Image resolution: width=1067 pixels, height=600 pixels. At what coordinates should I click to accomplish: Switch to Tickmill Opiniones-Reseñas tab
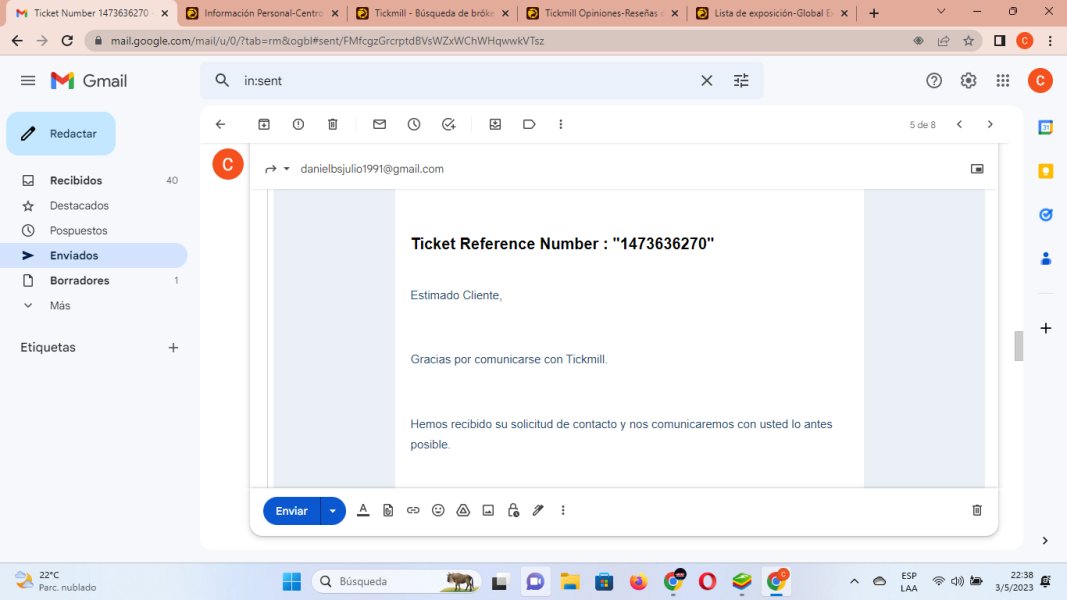[x=604, y=13]
